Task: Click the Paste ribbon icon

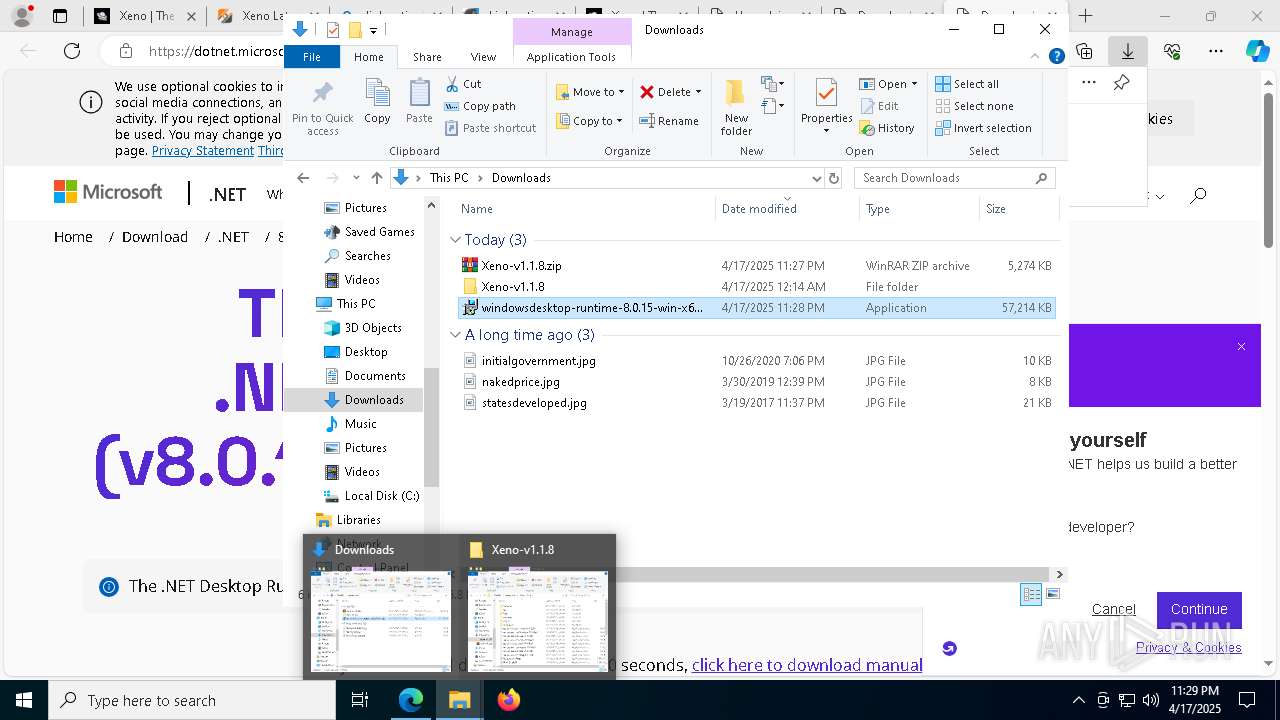Action: 419,102
